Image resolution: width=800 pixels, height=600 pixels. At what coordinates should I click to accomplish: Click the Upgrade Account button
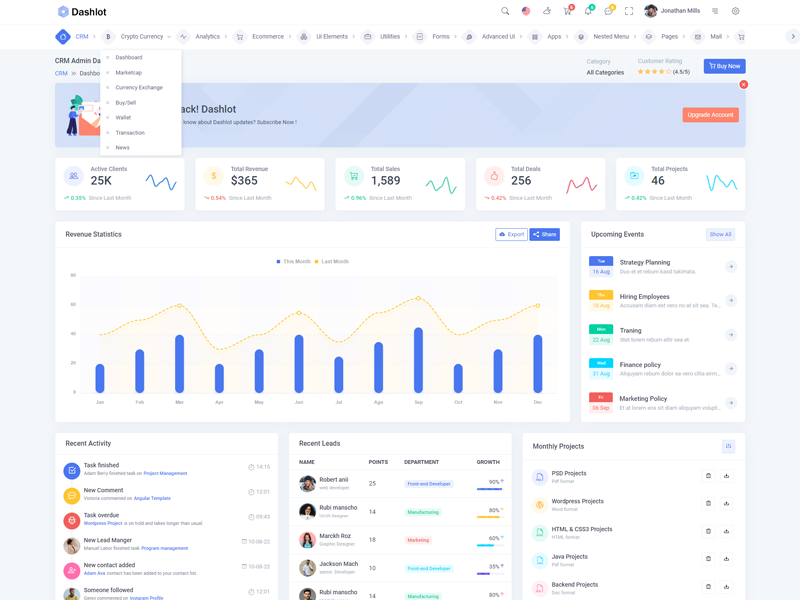click(x=710, y=115)
